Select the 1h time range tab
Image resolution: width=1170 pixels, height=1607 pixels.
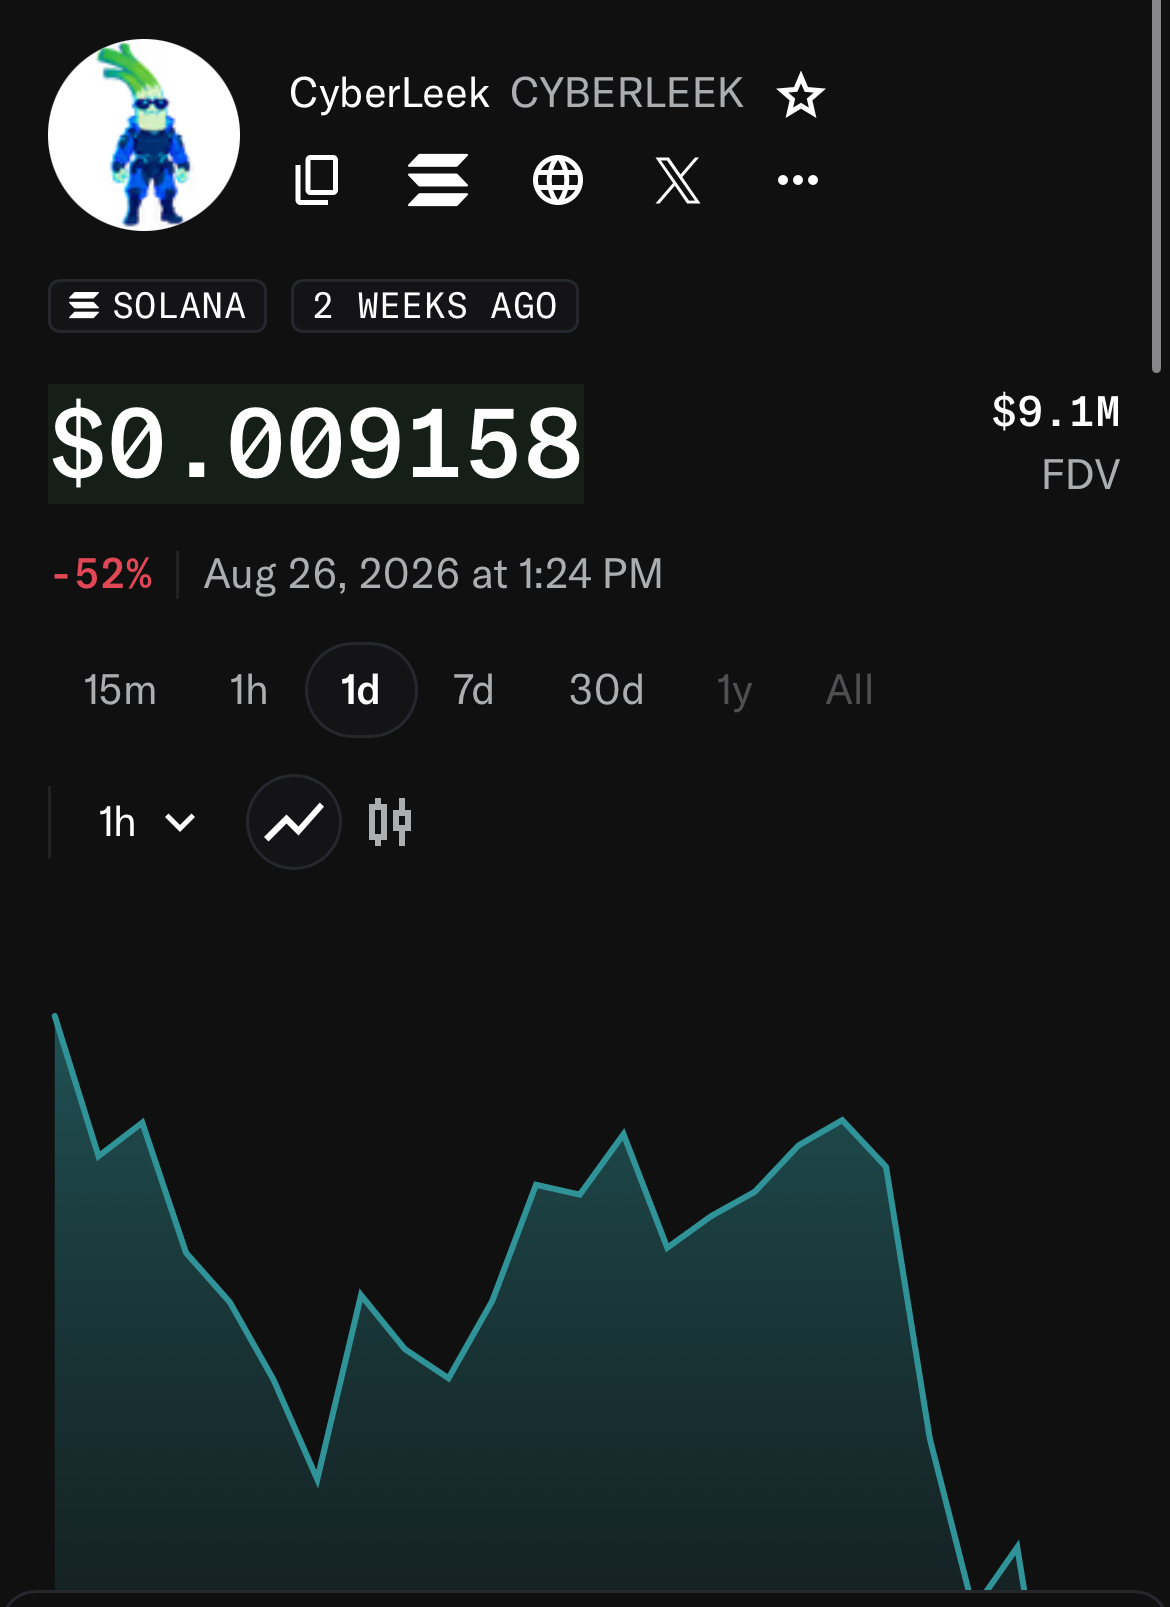click(x=249, y=690)
